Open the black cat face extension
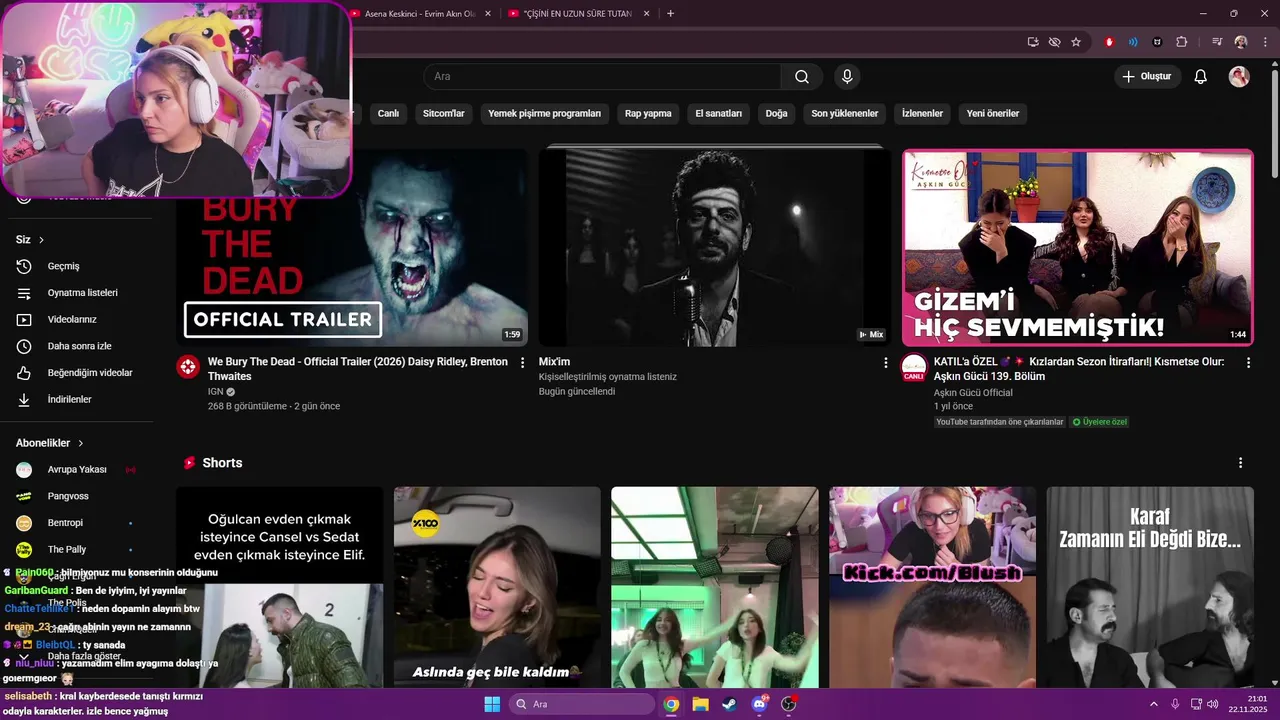 (x=1157, y=42)
